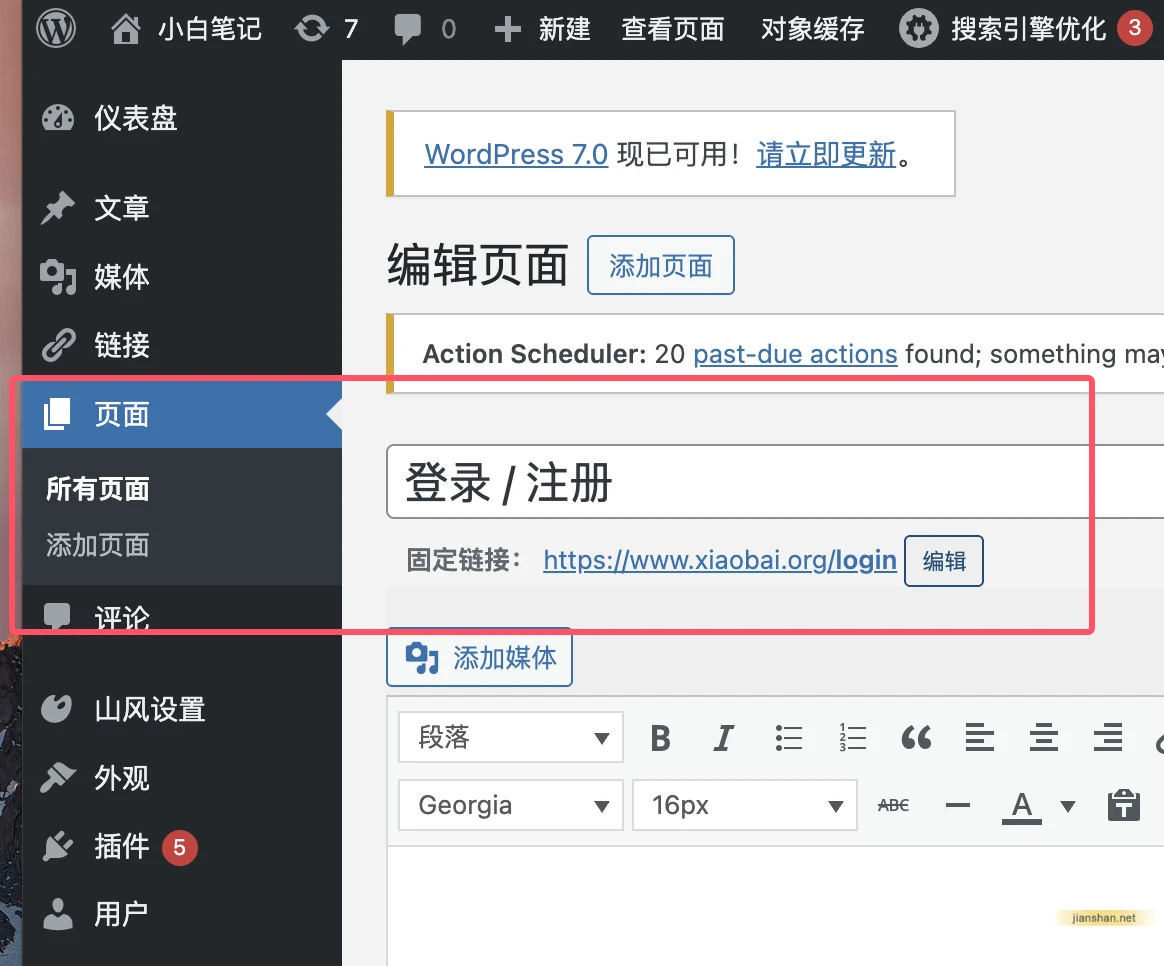Click the 仪表盘 dashboard icon
This screenshot has height=966, width=1164.
(58, 118)
